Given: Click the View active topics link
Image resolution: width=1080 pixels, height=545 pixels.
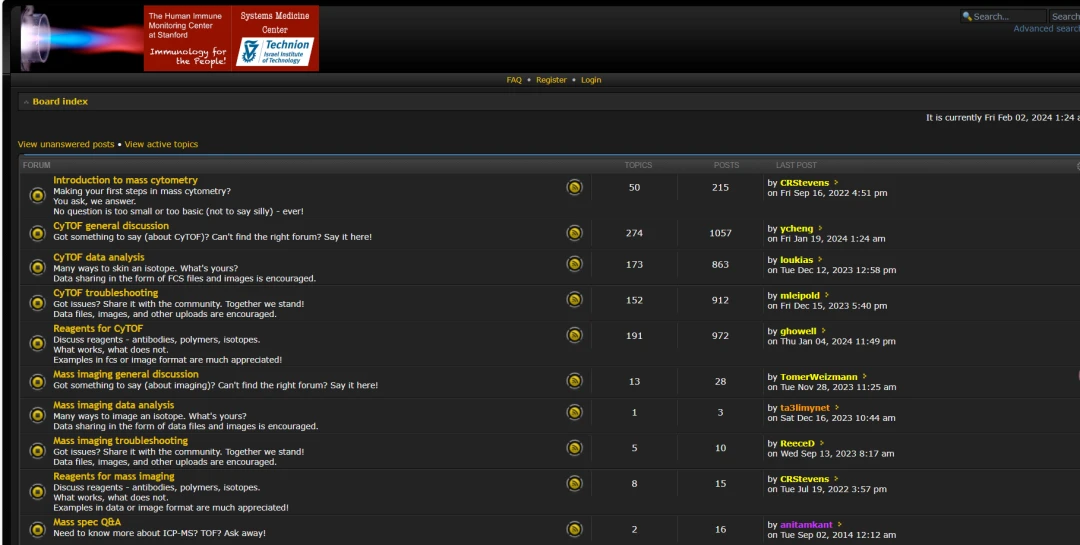Looking at the screenshot, I should click(x=161, y=144).
